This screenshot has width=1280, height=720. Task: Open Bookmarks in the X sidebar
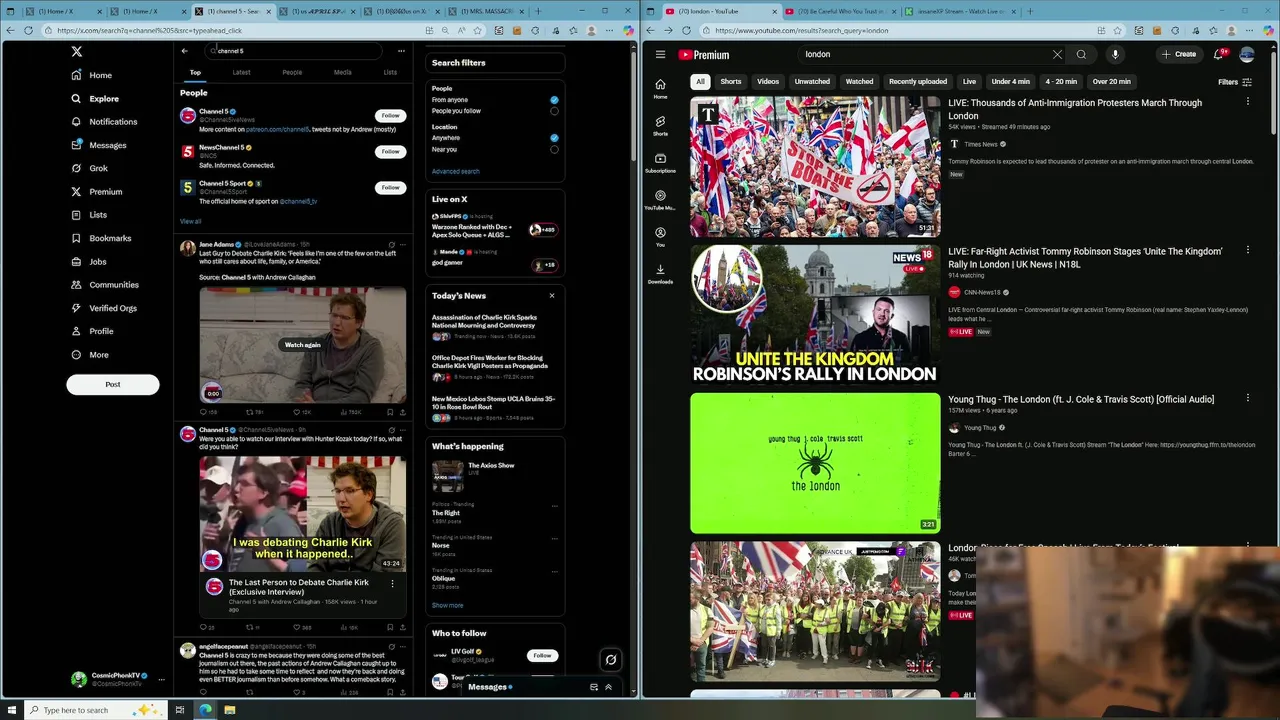click(x=100, y=238)
